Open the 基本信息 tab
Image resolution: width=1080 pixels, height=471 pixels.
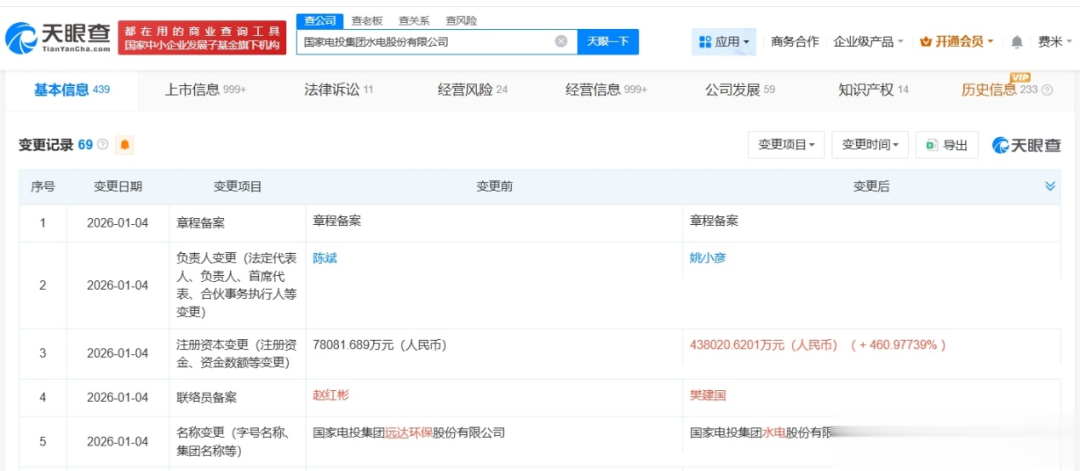coord(72,90)
